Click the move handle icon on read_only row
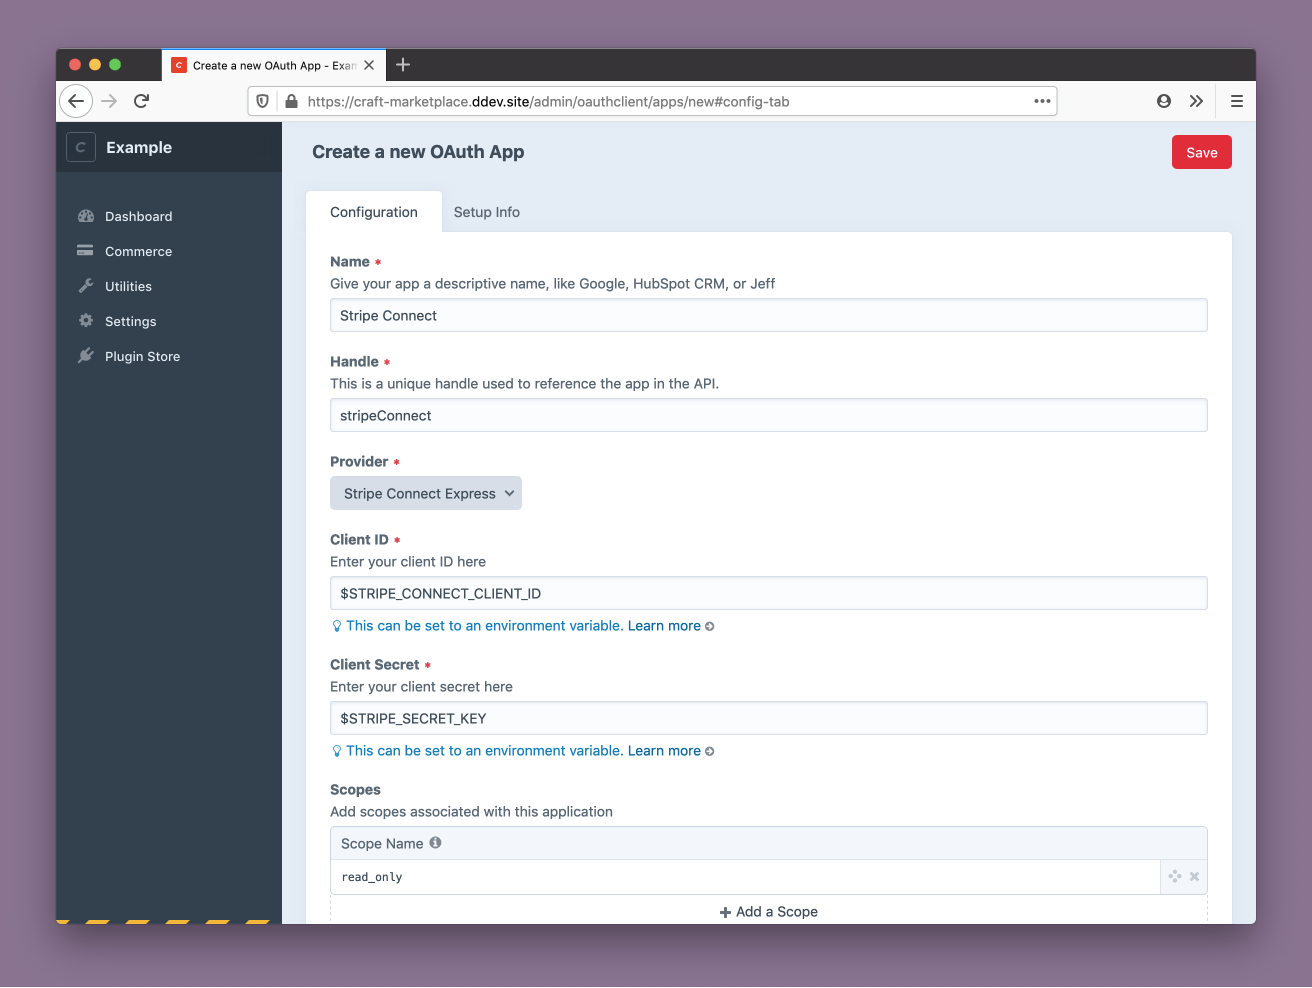The height and width of the screenshot is (988, 1312). tap(1175, 877)
